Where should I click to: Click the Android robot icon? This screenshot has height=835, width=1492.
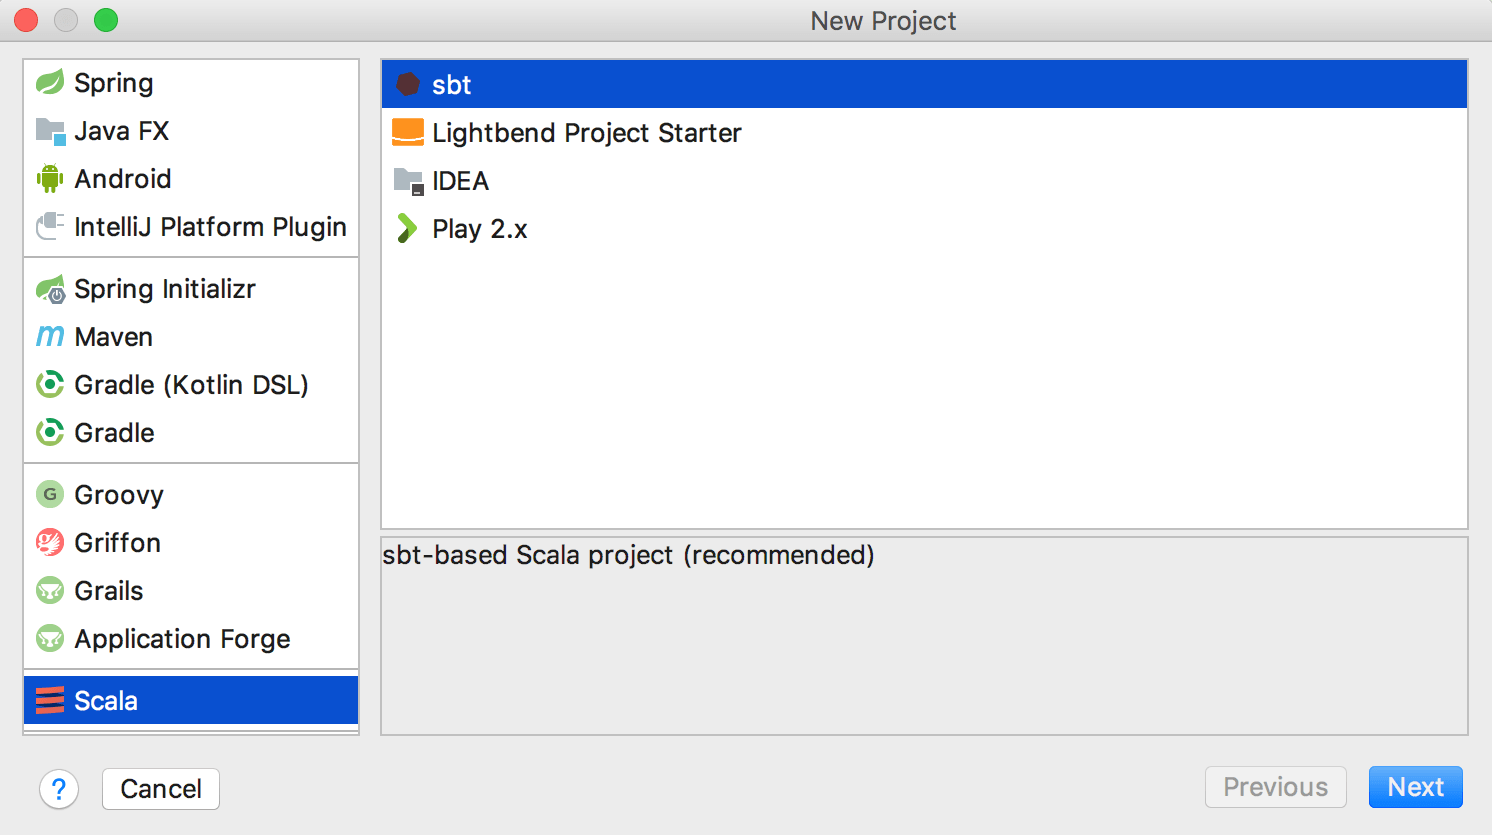[50, 179]
